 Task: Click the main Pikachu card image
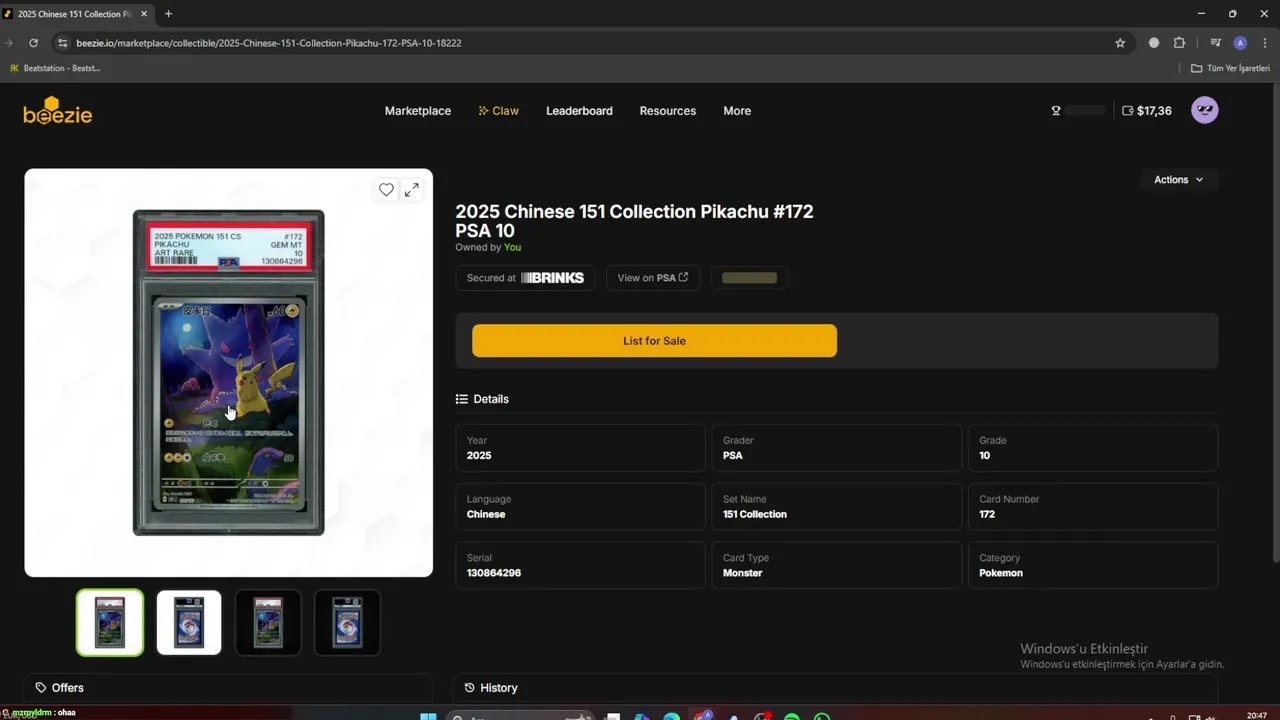point(229,372)
